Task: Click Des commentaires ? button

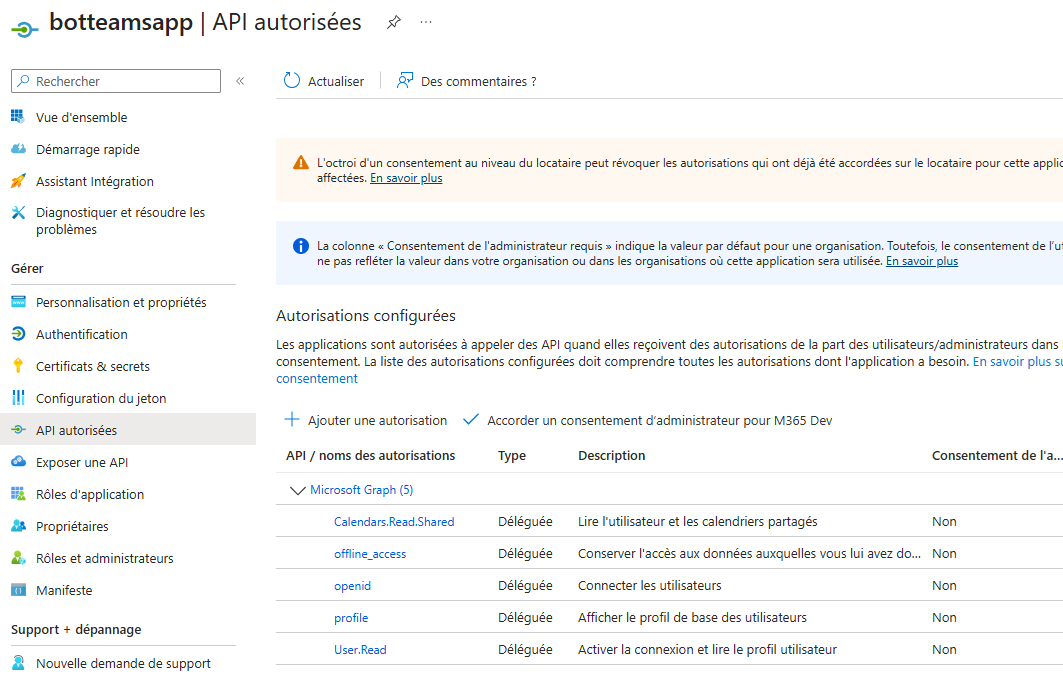Action: (x=479, y=81)
